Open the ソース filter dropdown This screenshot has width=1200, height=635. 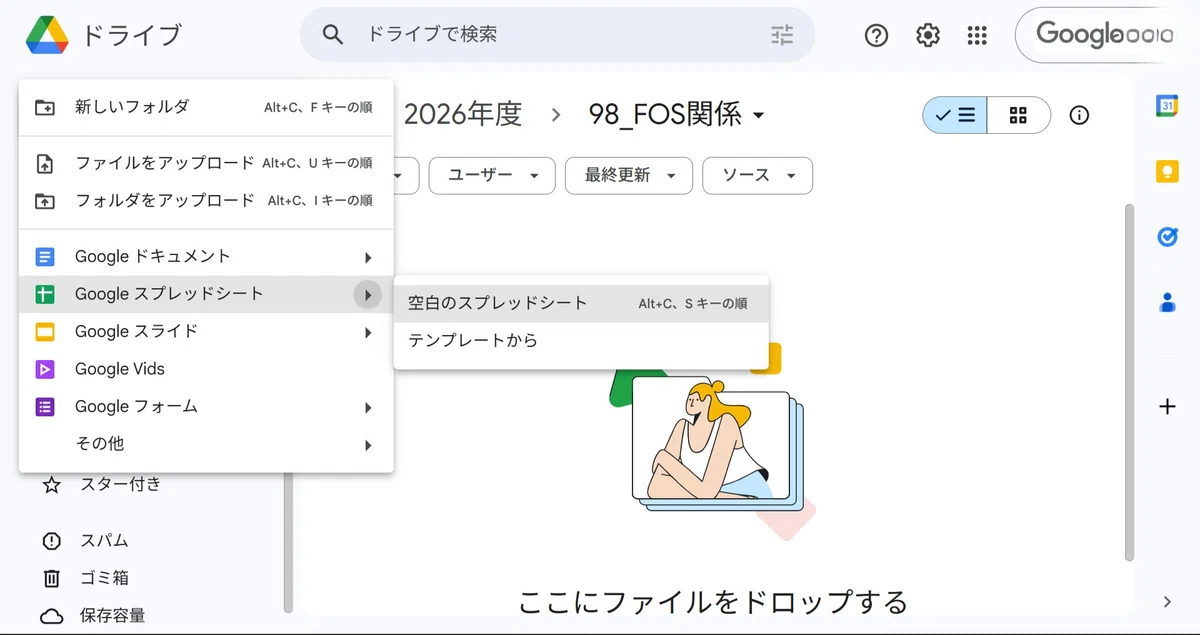tap(757, 175)
